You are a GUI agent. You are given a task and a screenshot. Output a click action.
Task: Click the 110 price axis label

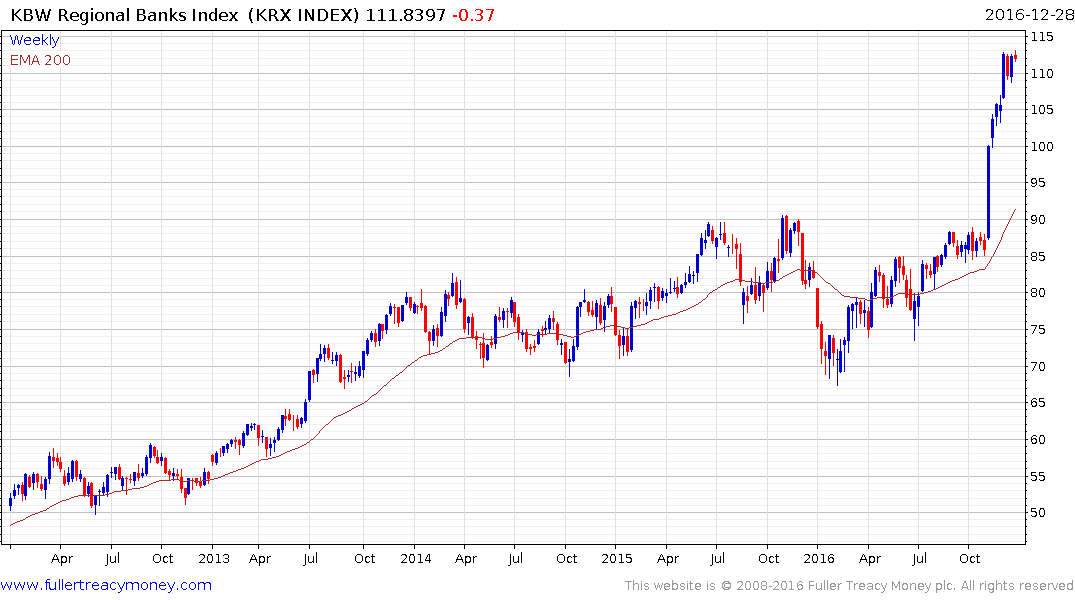pyautogui.click(x=1042, y=73)
